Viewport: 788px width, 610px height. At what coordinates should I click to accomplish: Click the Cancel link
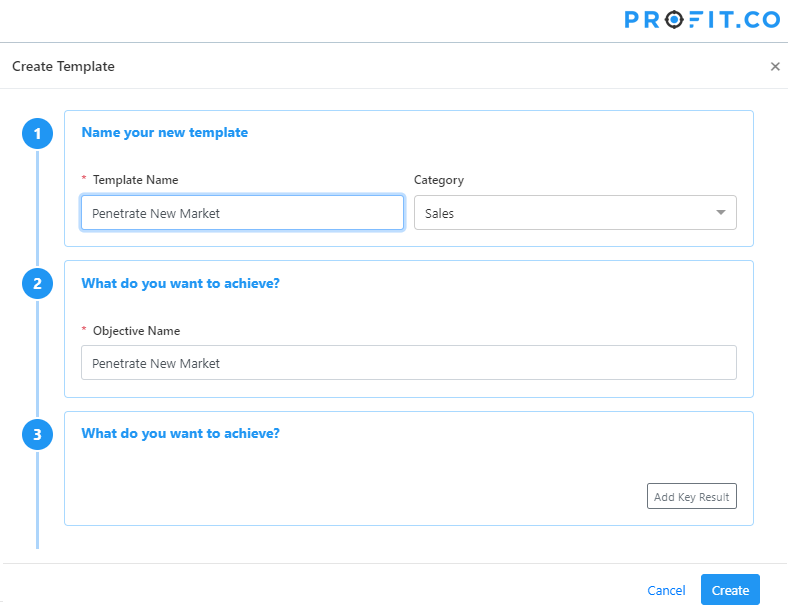666,590
